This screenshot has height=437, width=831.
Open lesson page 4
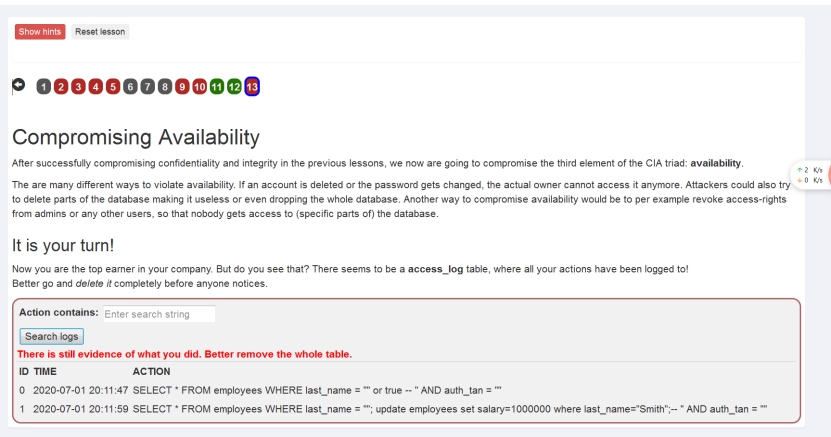pos(95,87)
